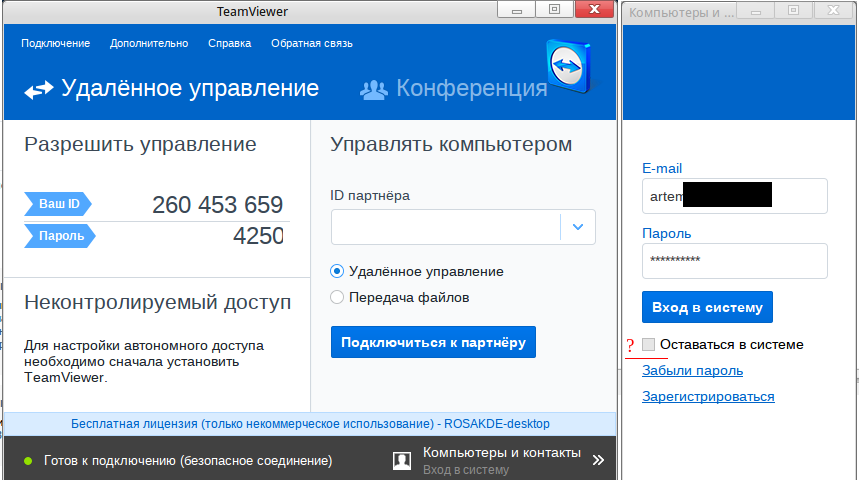The height and width of the screenshot is (480, 859).
Task: Open the Справка menu
Action: 230,43
